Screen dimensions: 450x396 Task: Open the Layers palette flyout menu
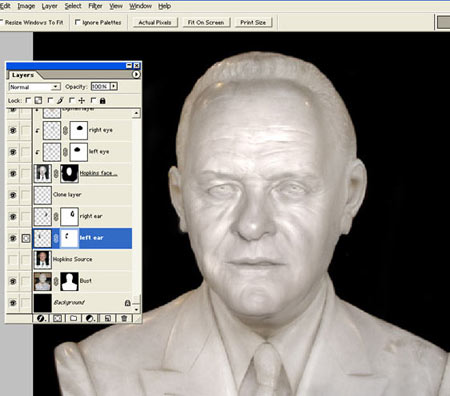(136, 74)
